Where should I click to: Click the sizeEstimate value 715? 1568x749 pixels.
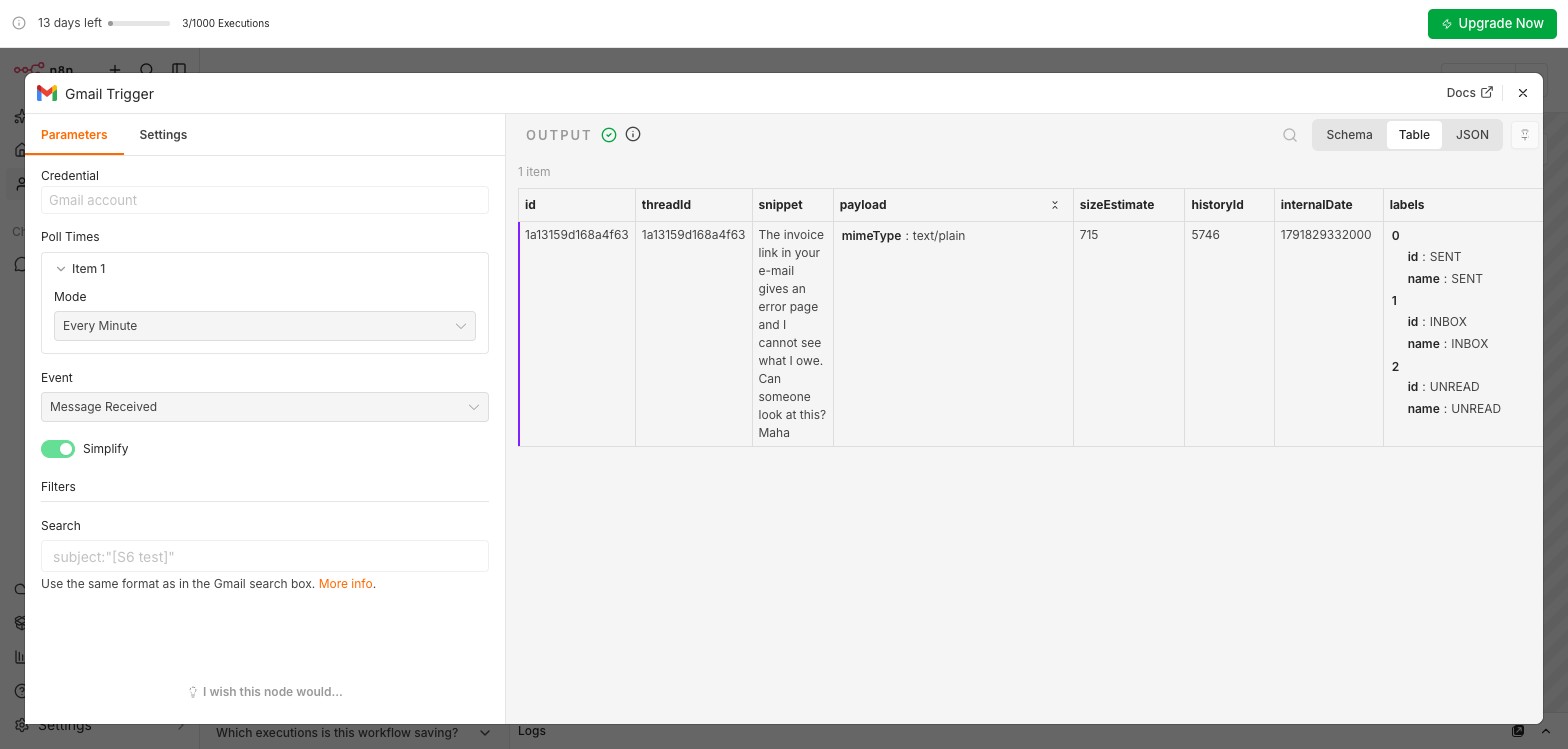coord(1089,235)
